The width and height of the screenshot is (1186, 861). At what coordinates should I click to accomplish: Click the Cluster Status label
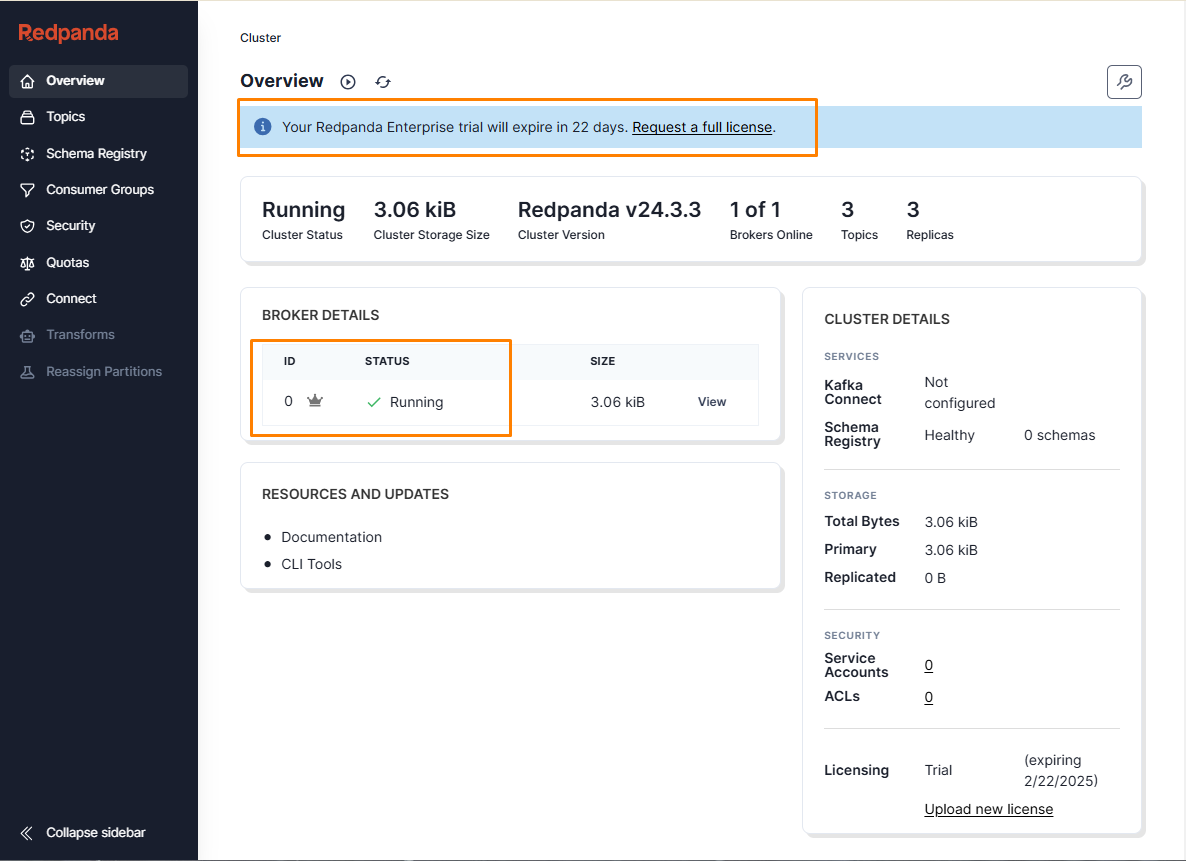[303, 235]
